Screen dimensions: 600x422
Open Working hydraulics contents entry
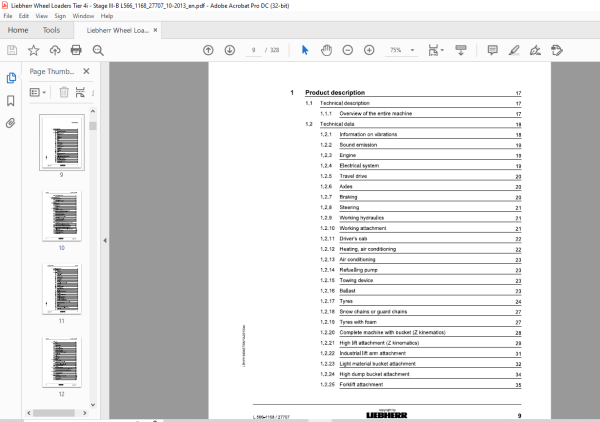click(362, 218)
